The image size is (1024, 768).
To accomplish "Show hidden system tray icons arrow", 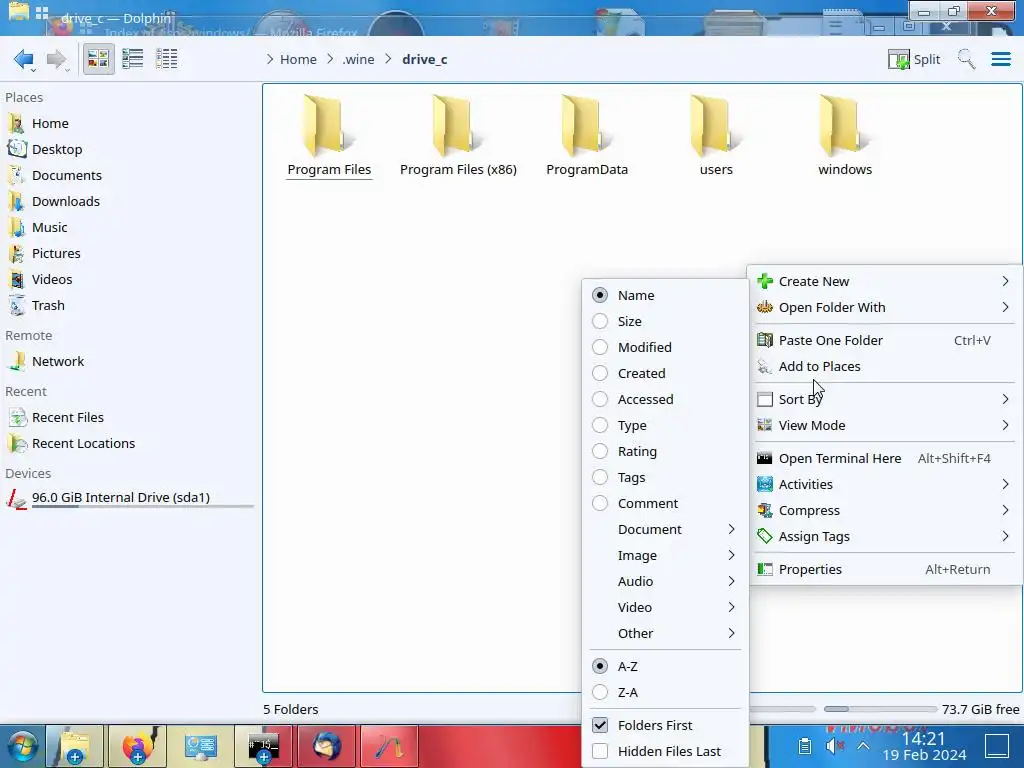I will pos(863,746).
